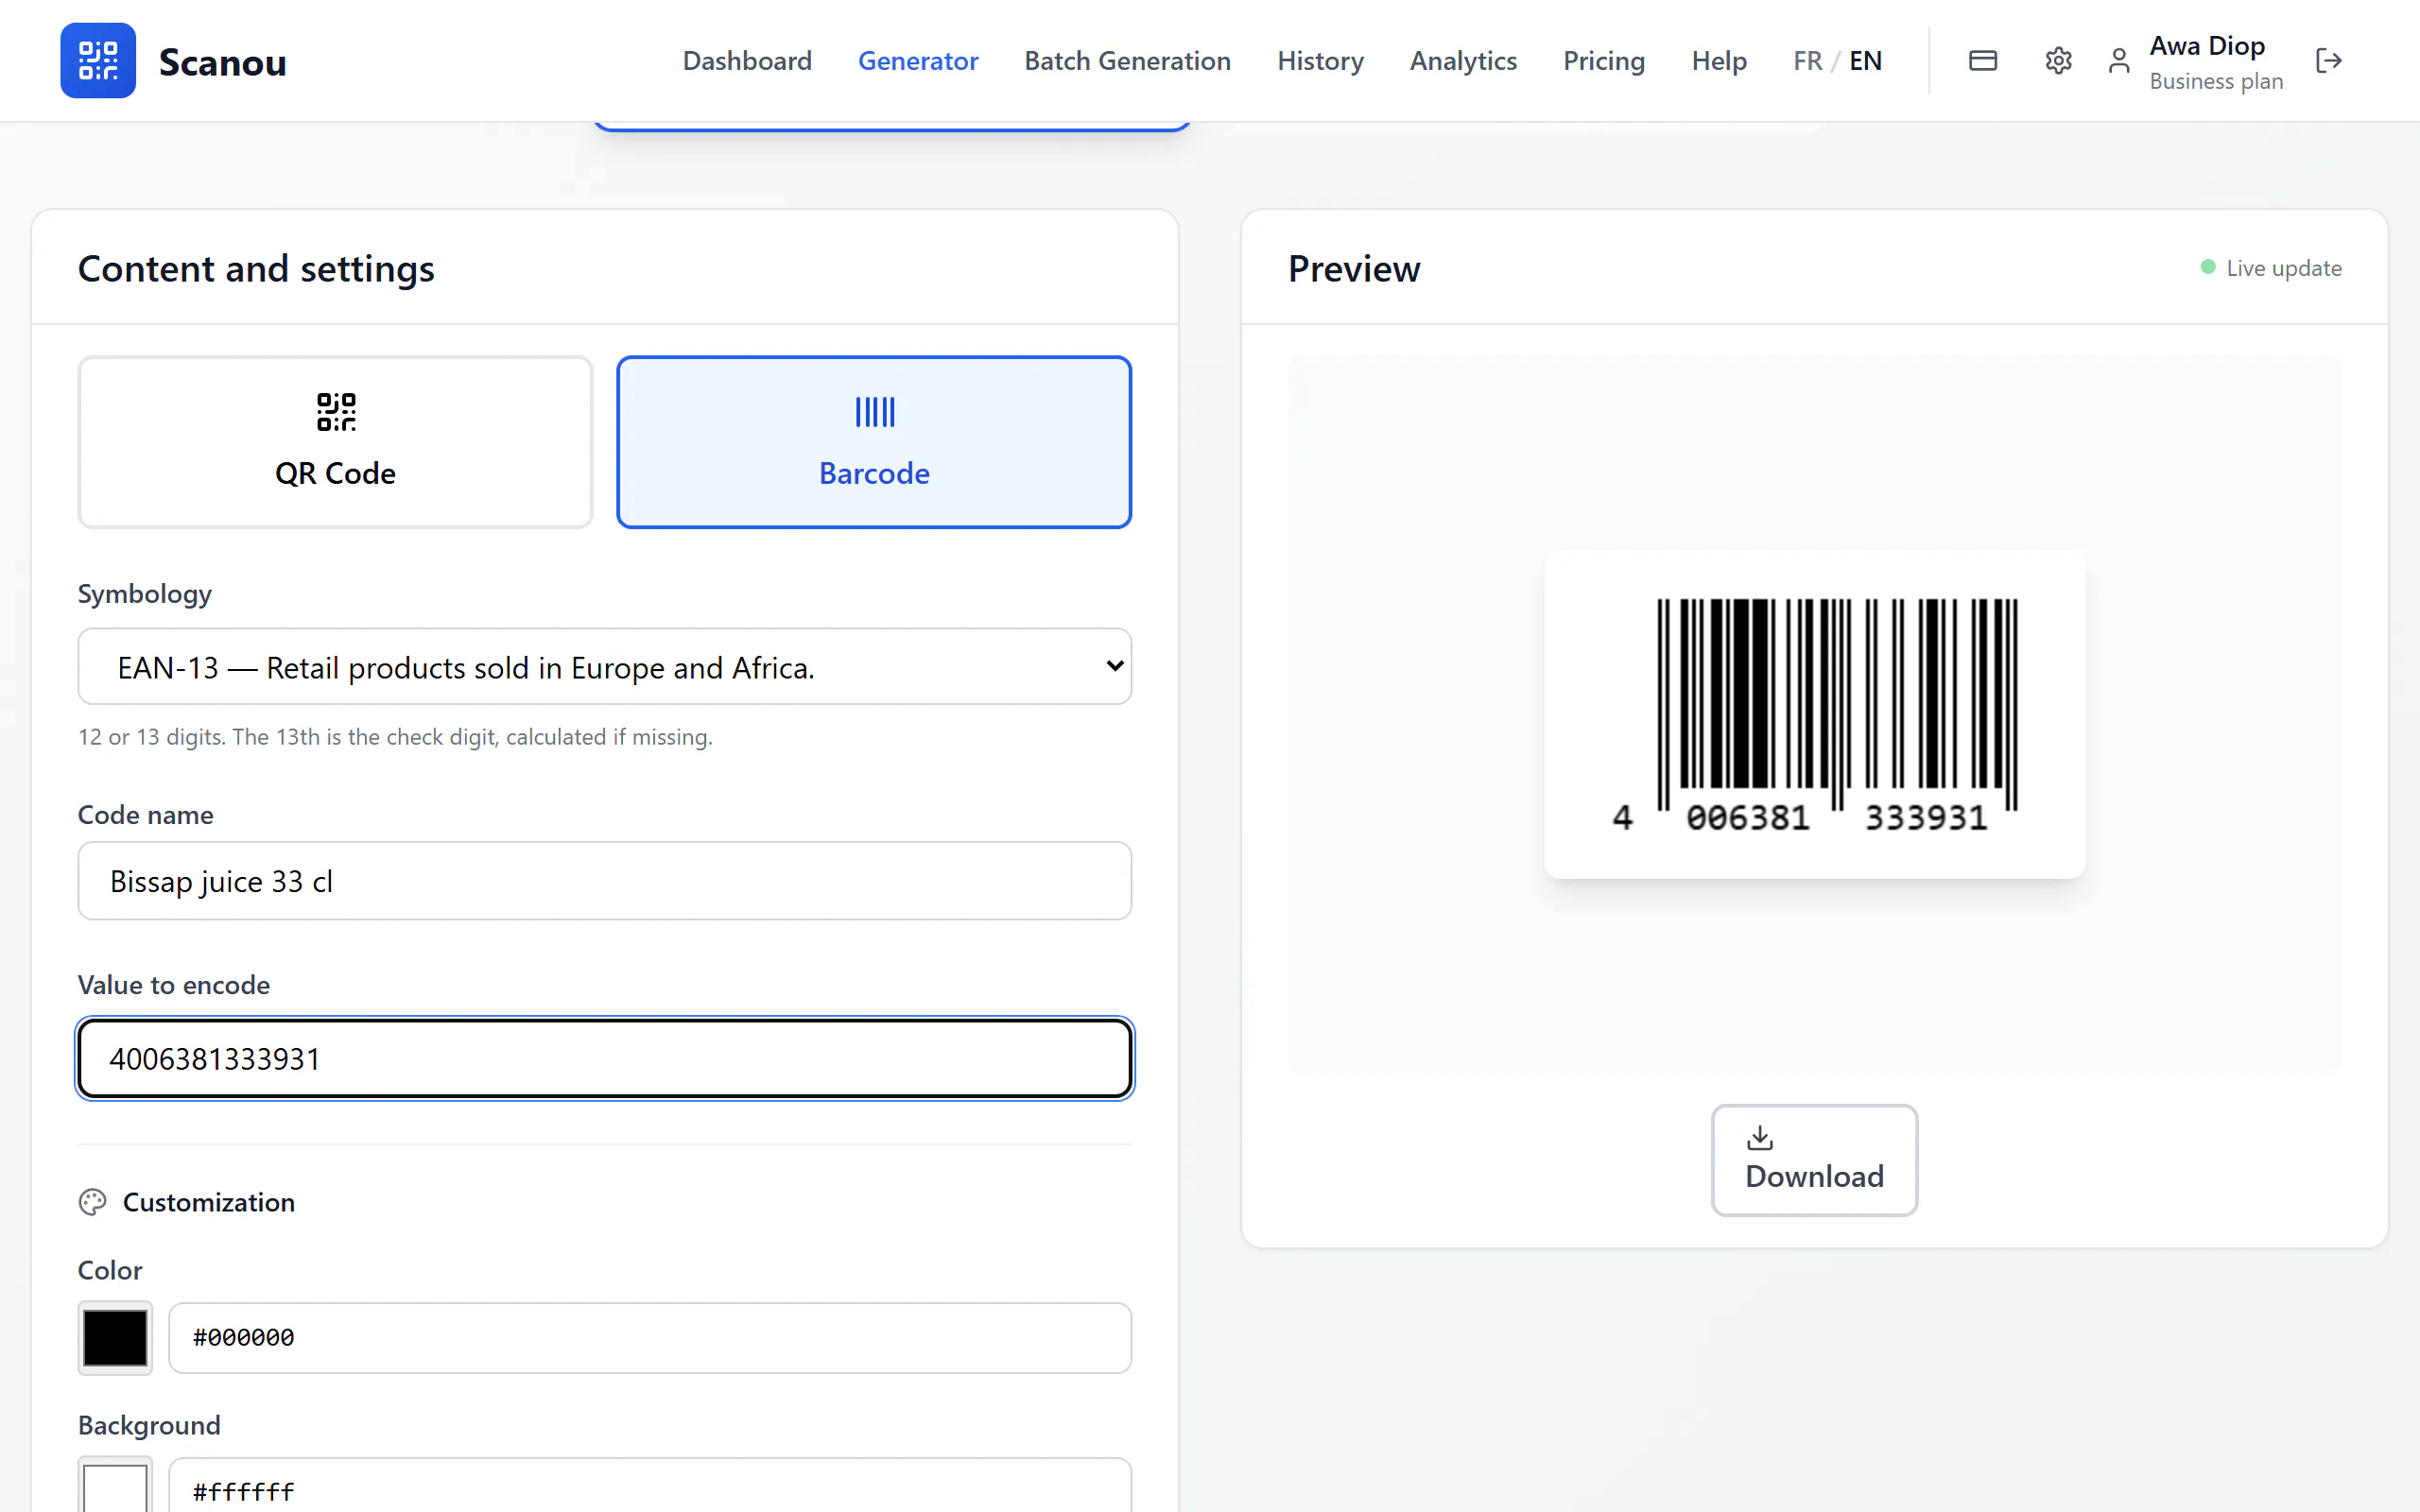Click the Code name label
This screenshot has width=2420, height=1512.
(x=146, y=815)
